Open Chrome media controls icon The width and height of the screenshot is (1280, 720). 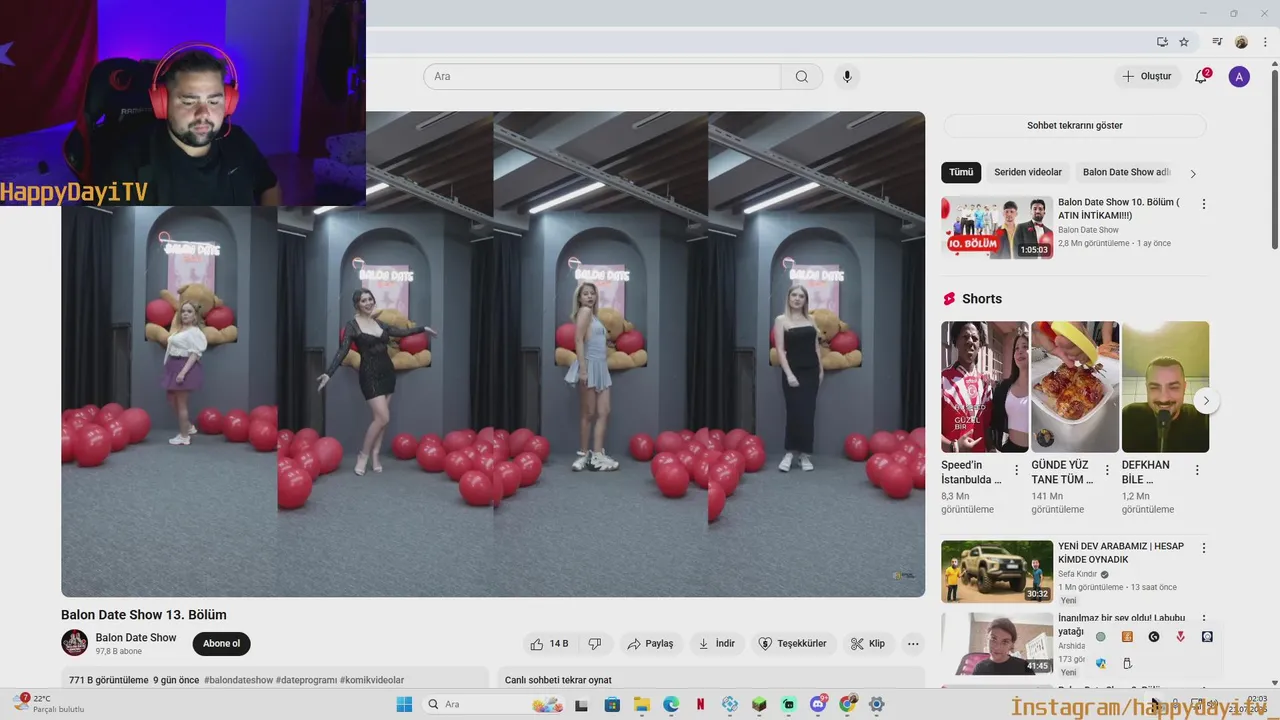point(1217,42)
